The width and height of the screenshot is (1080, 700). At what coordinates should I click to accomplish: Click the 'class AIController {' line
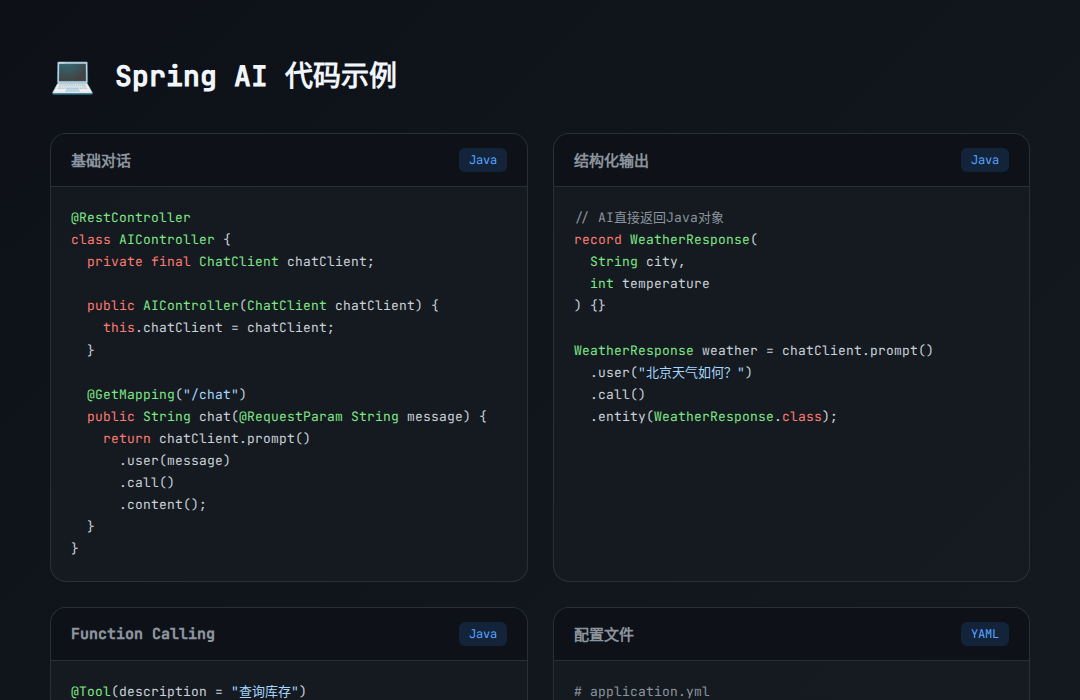click(151, 240)
